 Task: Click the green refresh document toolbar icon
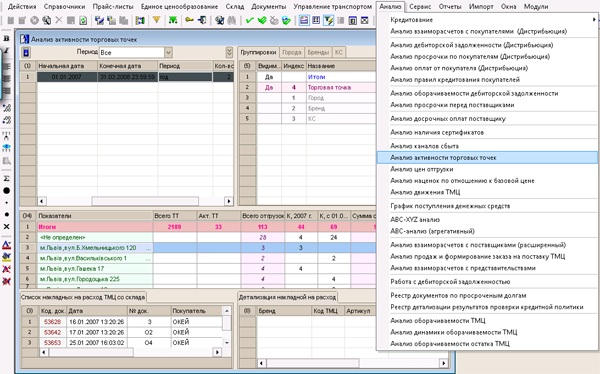tap(83, 20)
